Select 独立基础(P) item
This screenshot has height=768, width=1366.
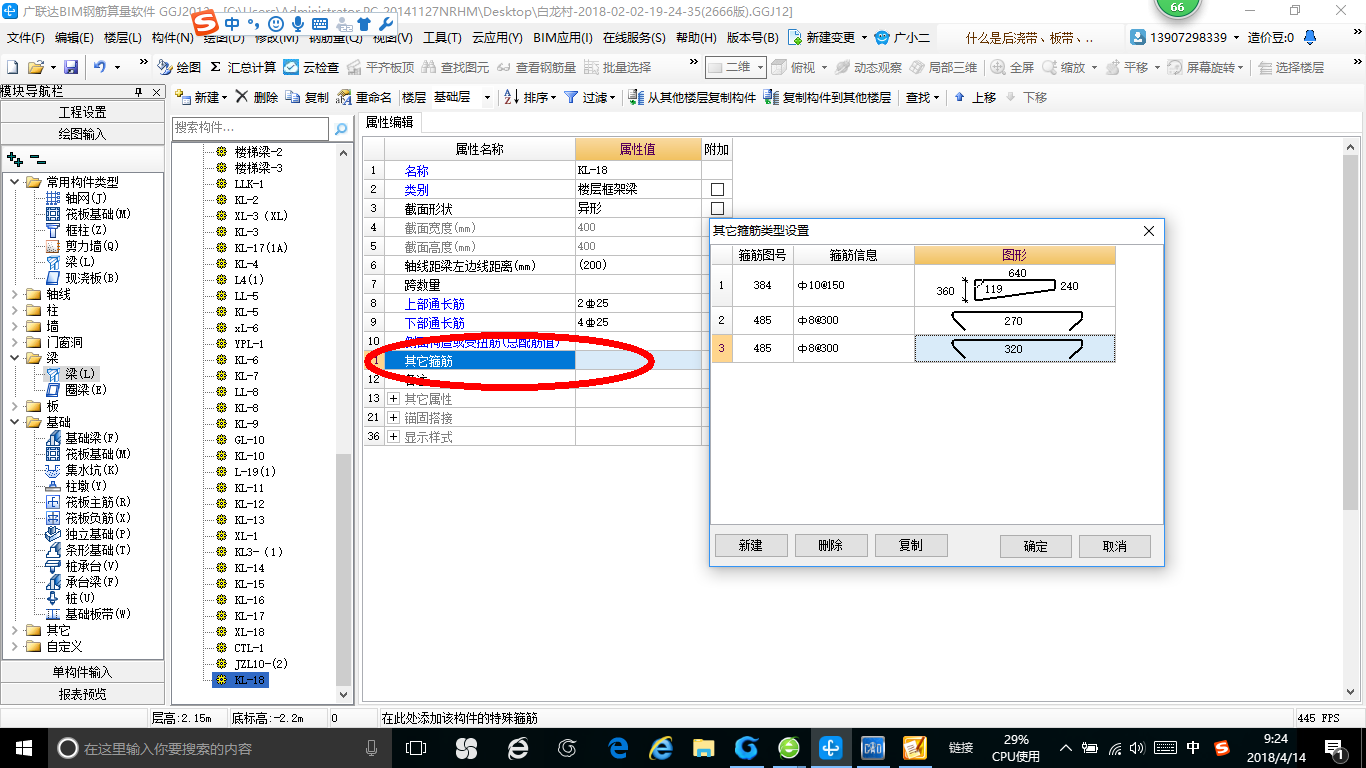(88, 534)
